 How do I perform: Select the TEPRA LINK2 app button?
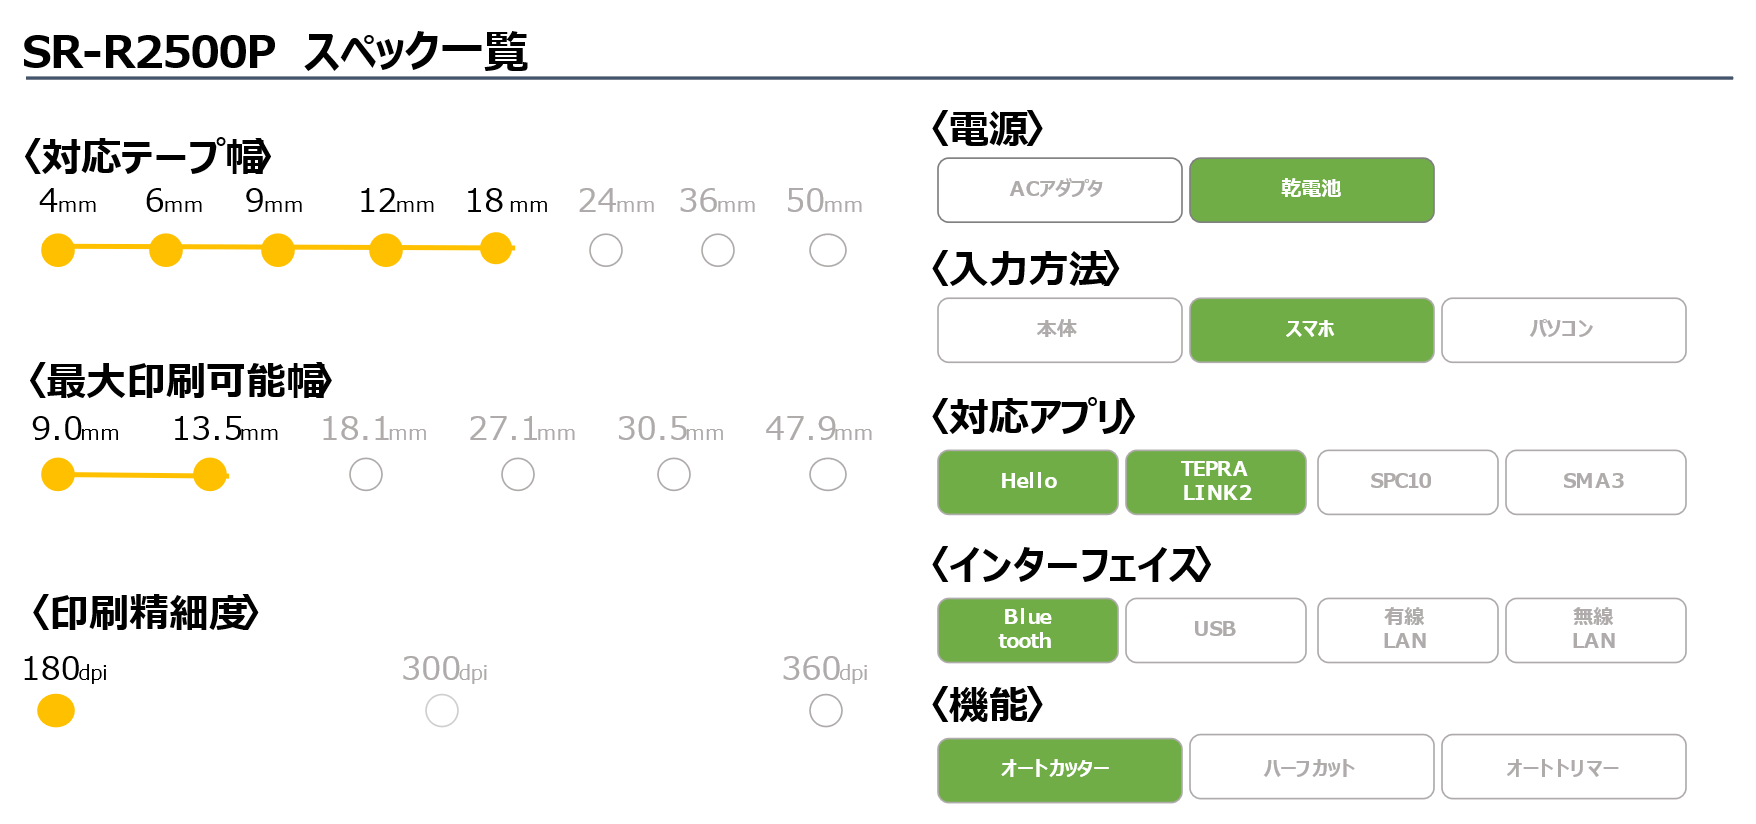point(1216,482)
